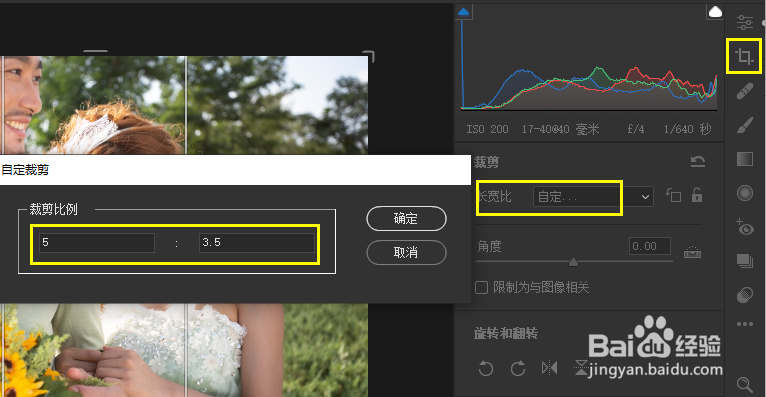The height and width of the screenshot is (397, 766).
Task: Open the More image settings ellipsis
Action: click(x=745, y=324)
